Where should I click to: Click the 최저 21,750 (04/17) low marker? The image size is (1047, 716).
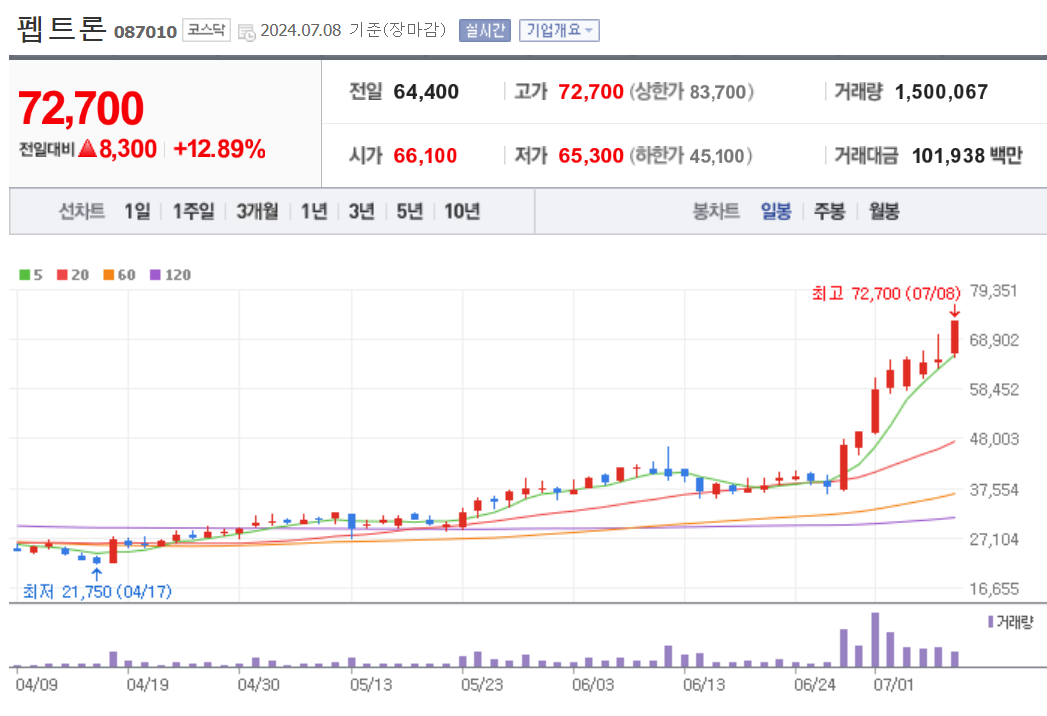point(97,592)
